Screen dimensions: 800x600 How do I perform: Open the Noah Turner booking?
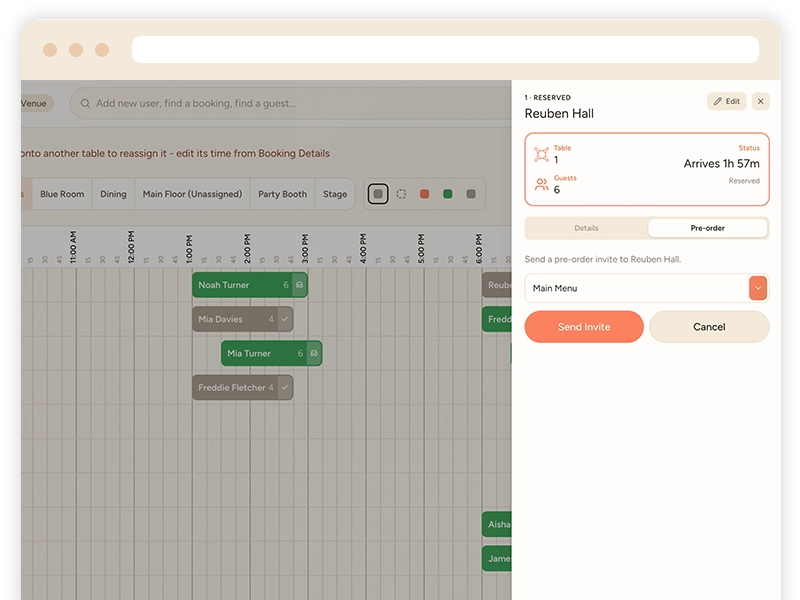tap(249, 285)
